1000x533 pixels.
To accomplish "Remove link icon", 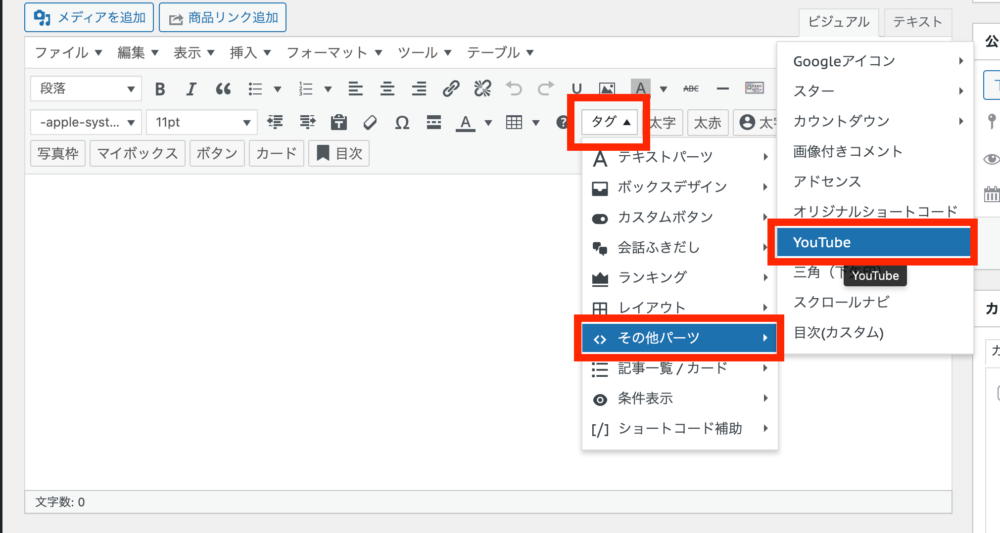I will tap(483, 89).
